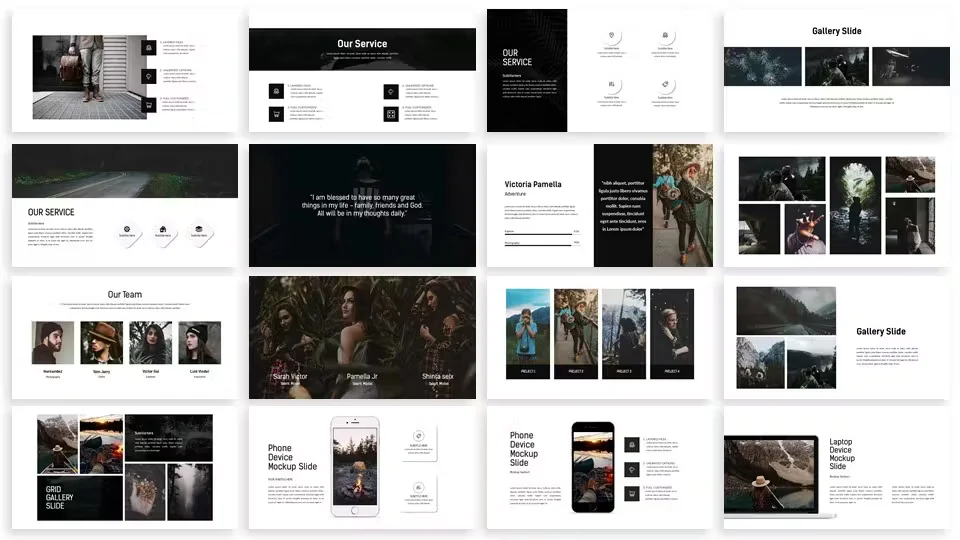The height and width of the screenshot is (540, 960).
Task: Click the Victoria Pamella heading
Action: point(533,184)
